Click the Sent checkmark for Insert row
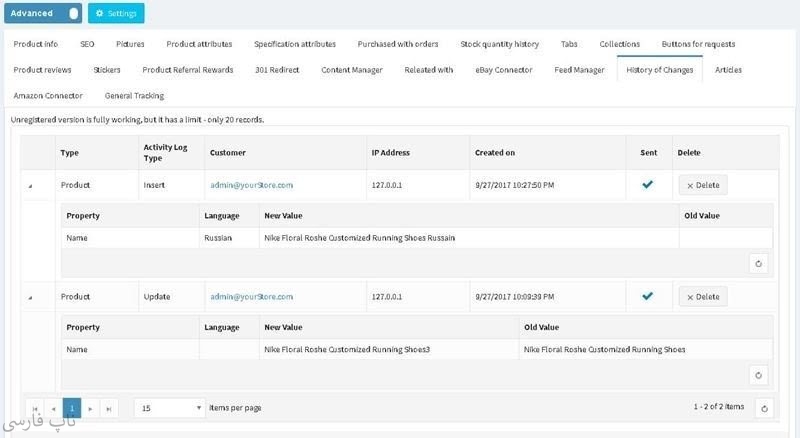Image resolution: width=800 pixels, height=438 pixels. click(647, 184)
